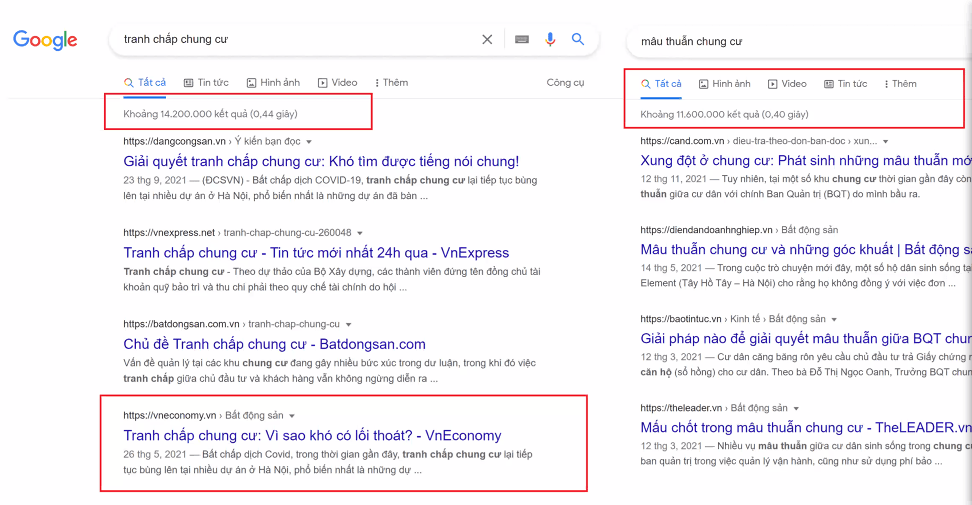
Task: Focus the 'mâu thuẫn chung cư' search field
Action: (x=800, y=42)
